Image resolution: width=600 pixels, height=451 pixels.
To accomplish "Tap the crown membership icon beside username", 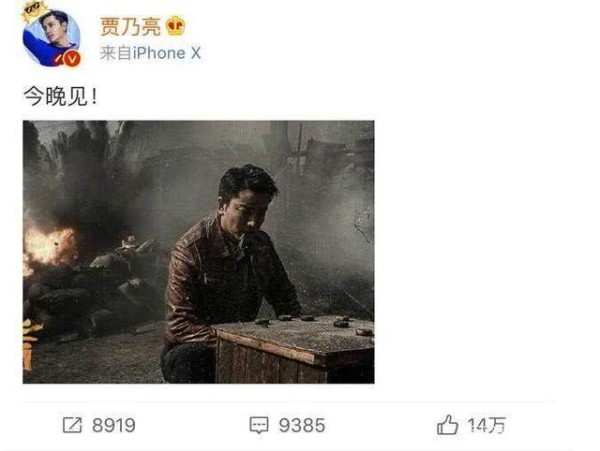I will (x=176, y=26).
